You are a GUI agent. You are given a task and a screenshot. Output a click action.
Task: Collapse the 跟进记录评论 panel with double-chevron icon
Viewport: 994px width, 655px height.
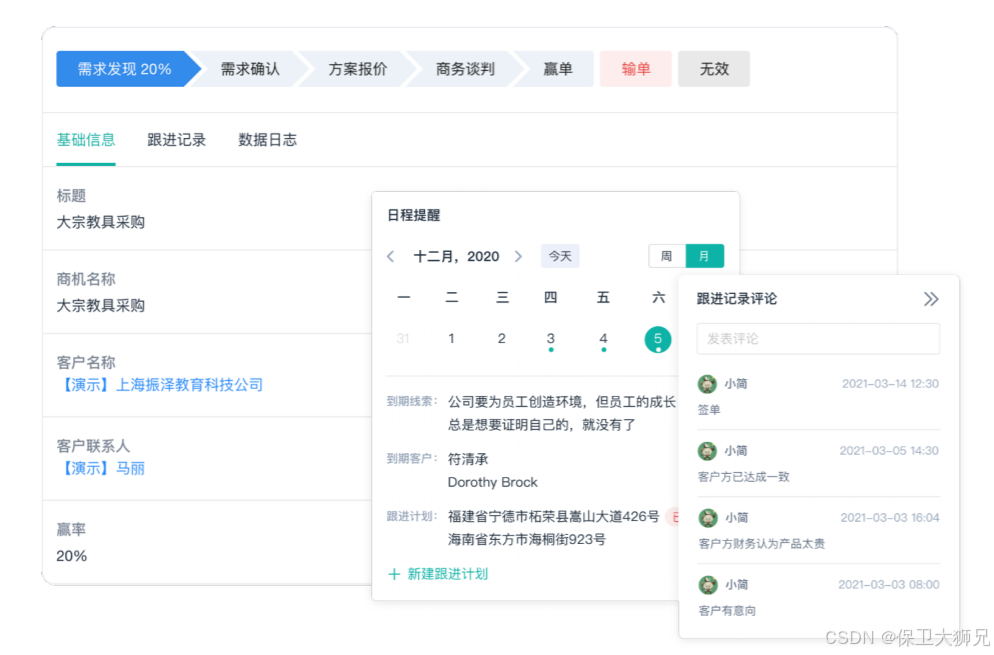931,299
